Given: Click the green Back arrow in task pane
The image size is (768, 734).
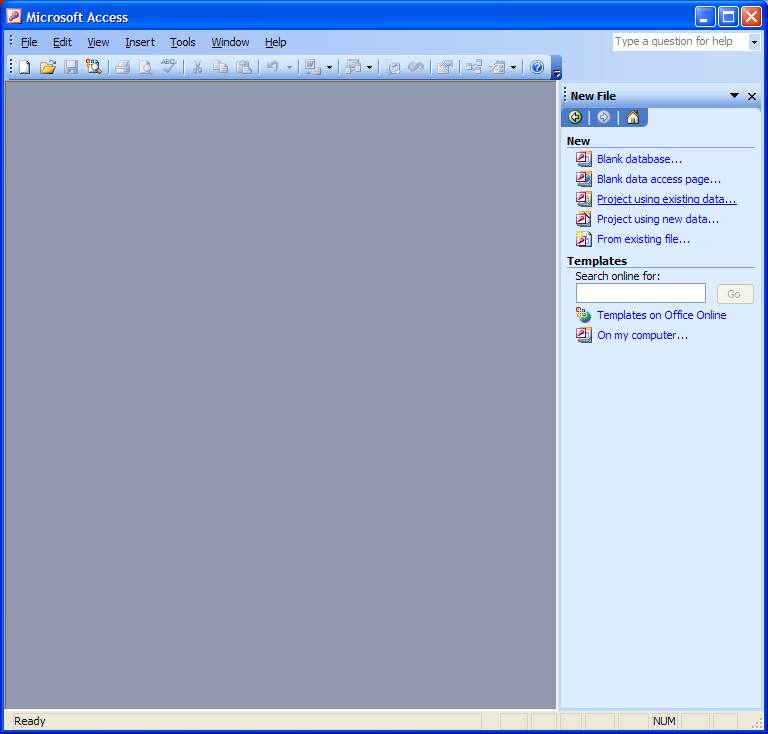Looking at the screenshot, I should pyautogui.click(x=575, y=118).
